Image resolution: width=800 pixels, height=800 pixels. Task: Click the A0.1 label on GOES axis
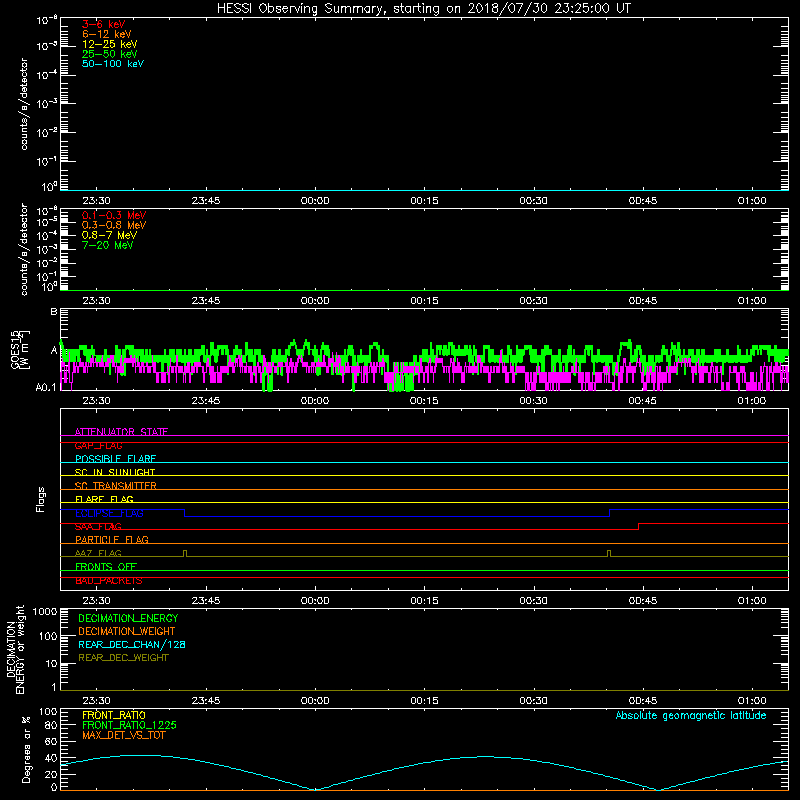pos(46,387)
